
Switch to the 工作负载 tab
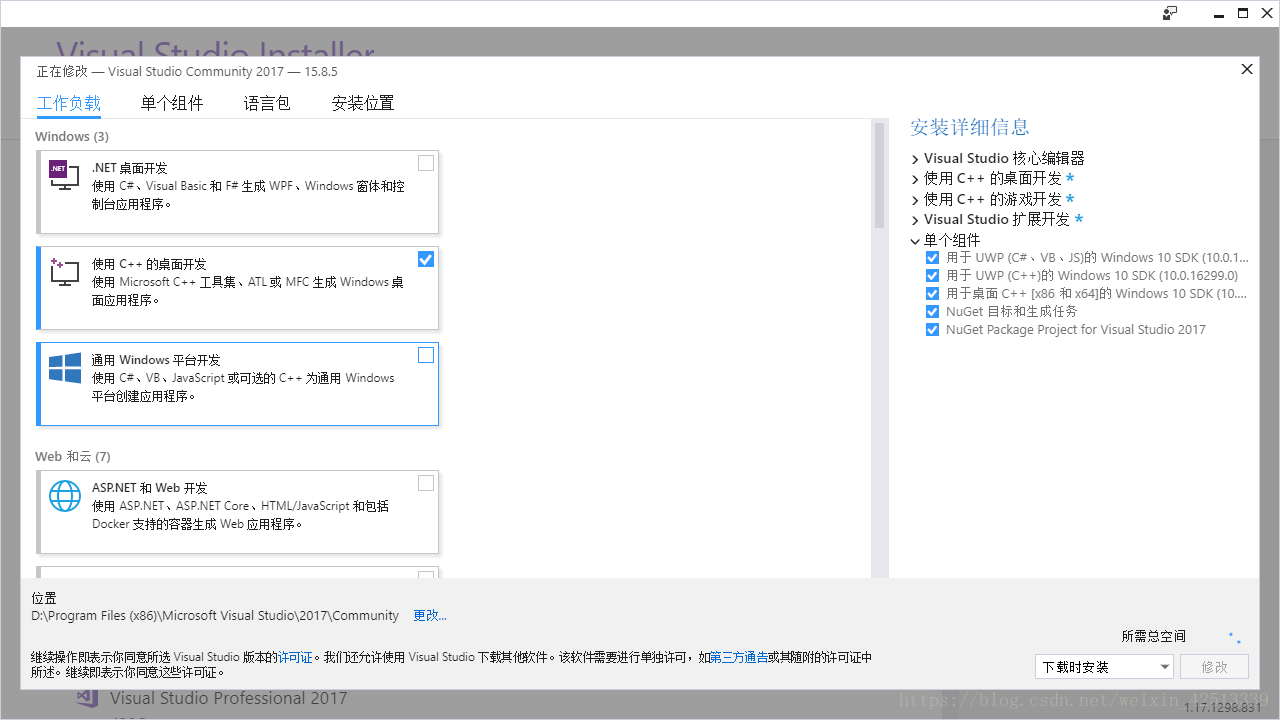[69, 103]
